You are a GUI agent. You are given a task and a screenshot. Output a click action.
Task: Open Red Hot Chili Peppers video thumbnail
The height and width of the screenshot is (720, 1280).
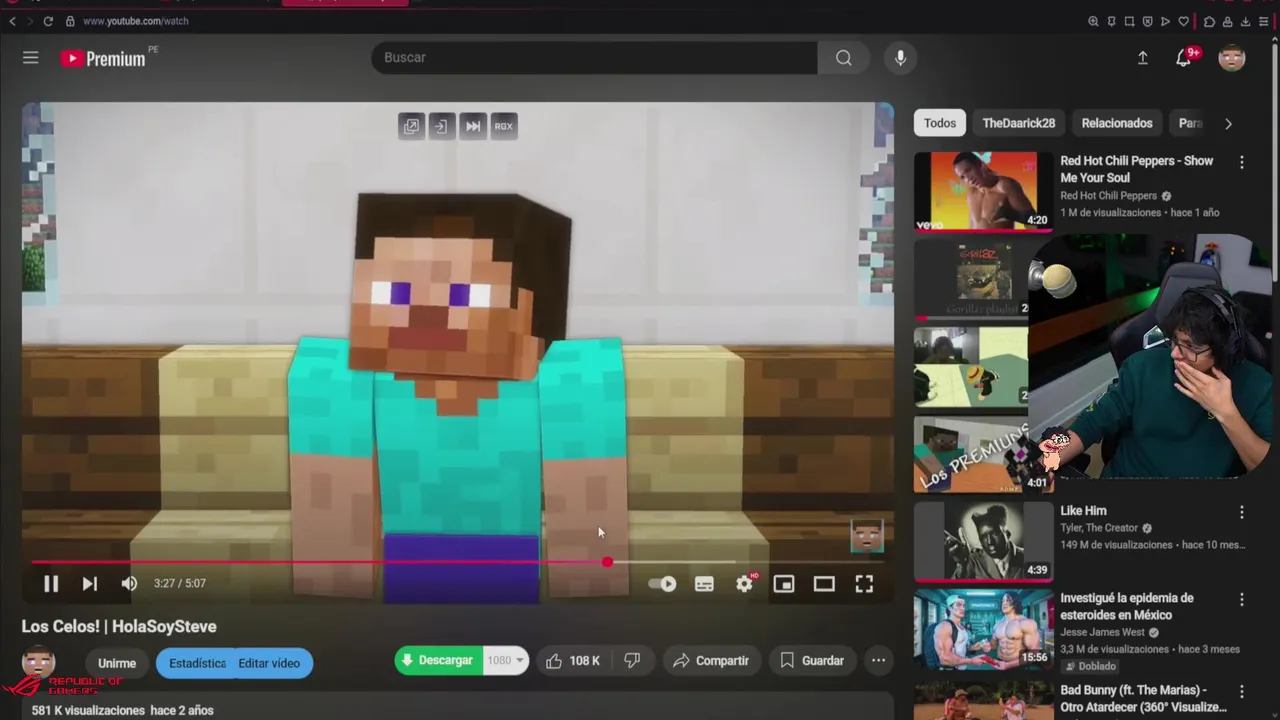[983, 192]
